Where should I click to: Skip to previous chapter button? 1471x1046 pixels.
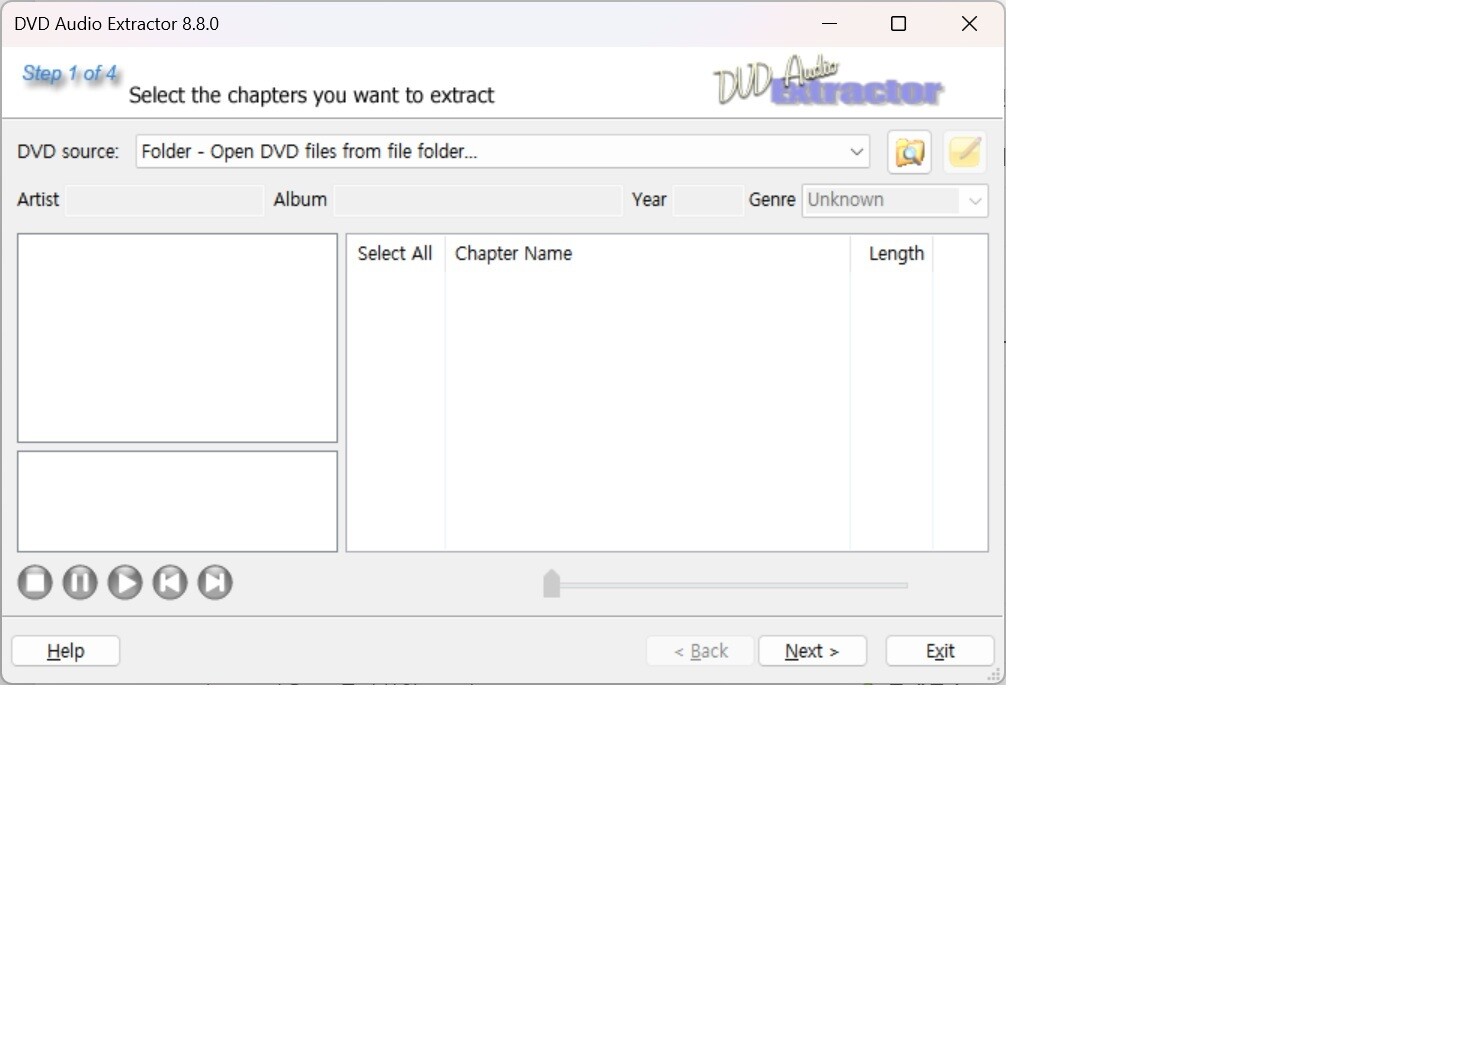click(170, 582)
